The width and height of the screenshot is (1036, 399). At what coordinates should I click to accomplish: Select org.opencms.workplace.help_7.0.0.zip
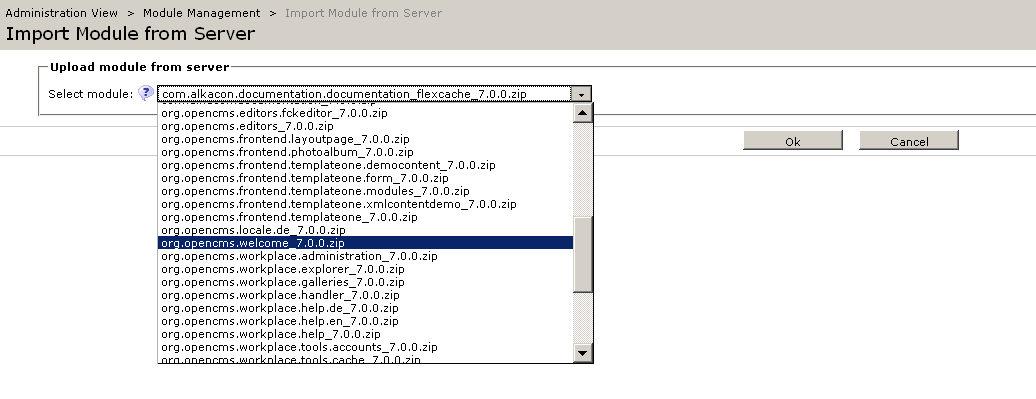point(365,334)
